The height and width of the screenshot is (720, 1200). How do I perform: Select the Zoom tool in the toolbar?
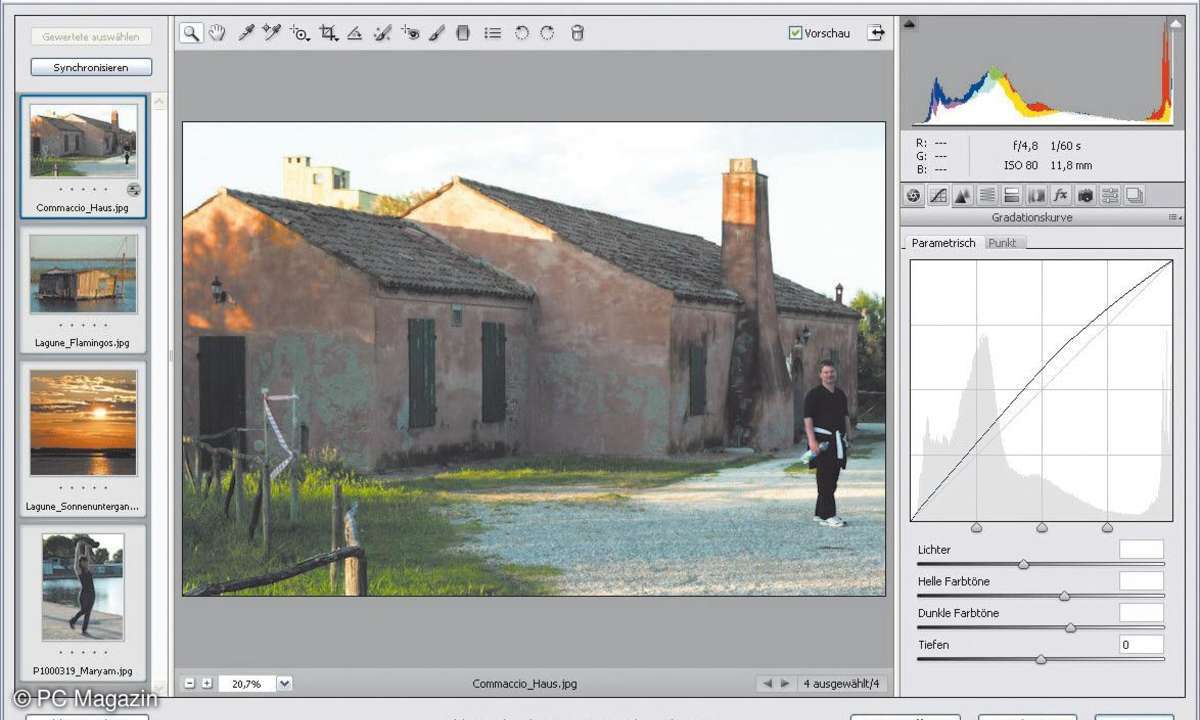(x=191, y=33)
